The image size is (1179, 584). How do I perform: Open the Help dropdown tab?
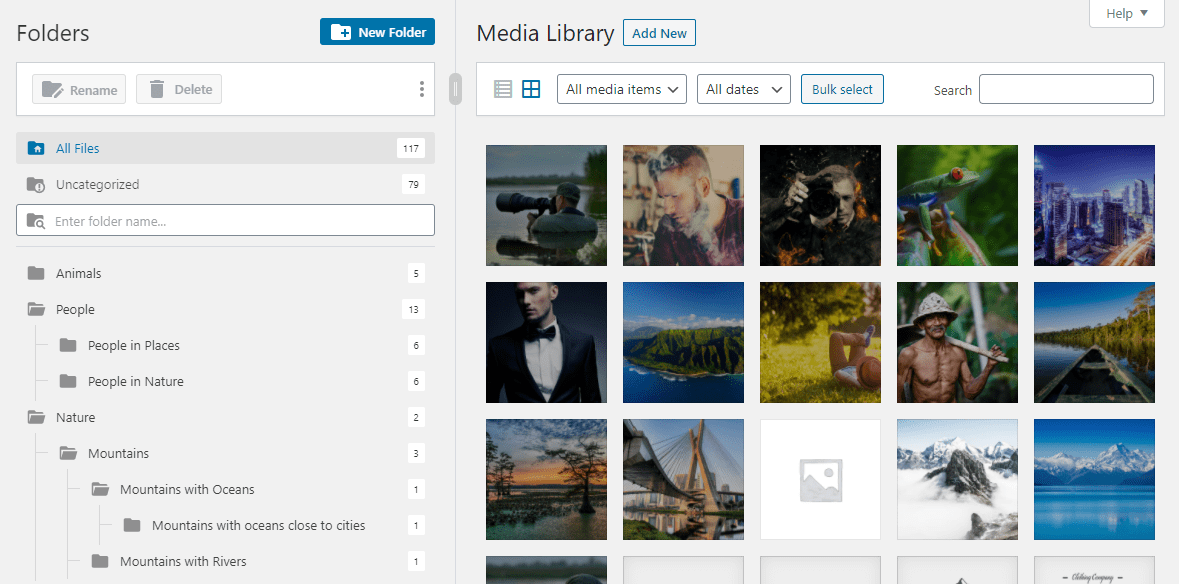[x=1127, y=13]
